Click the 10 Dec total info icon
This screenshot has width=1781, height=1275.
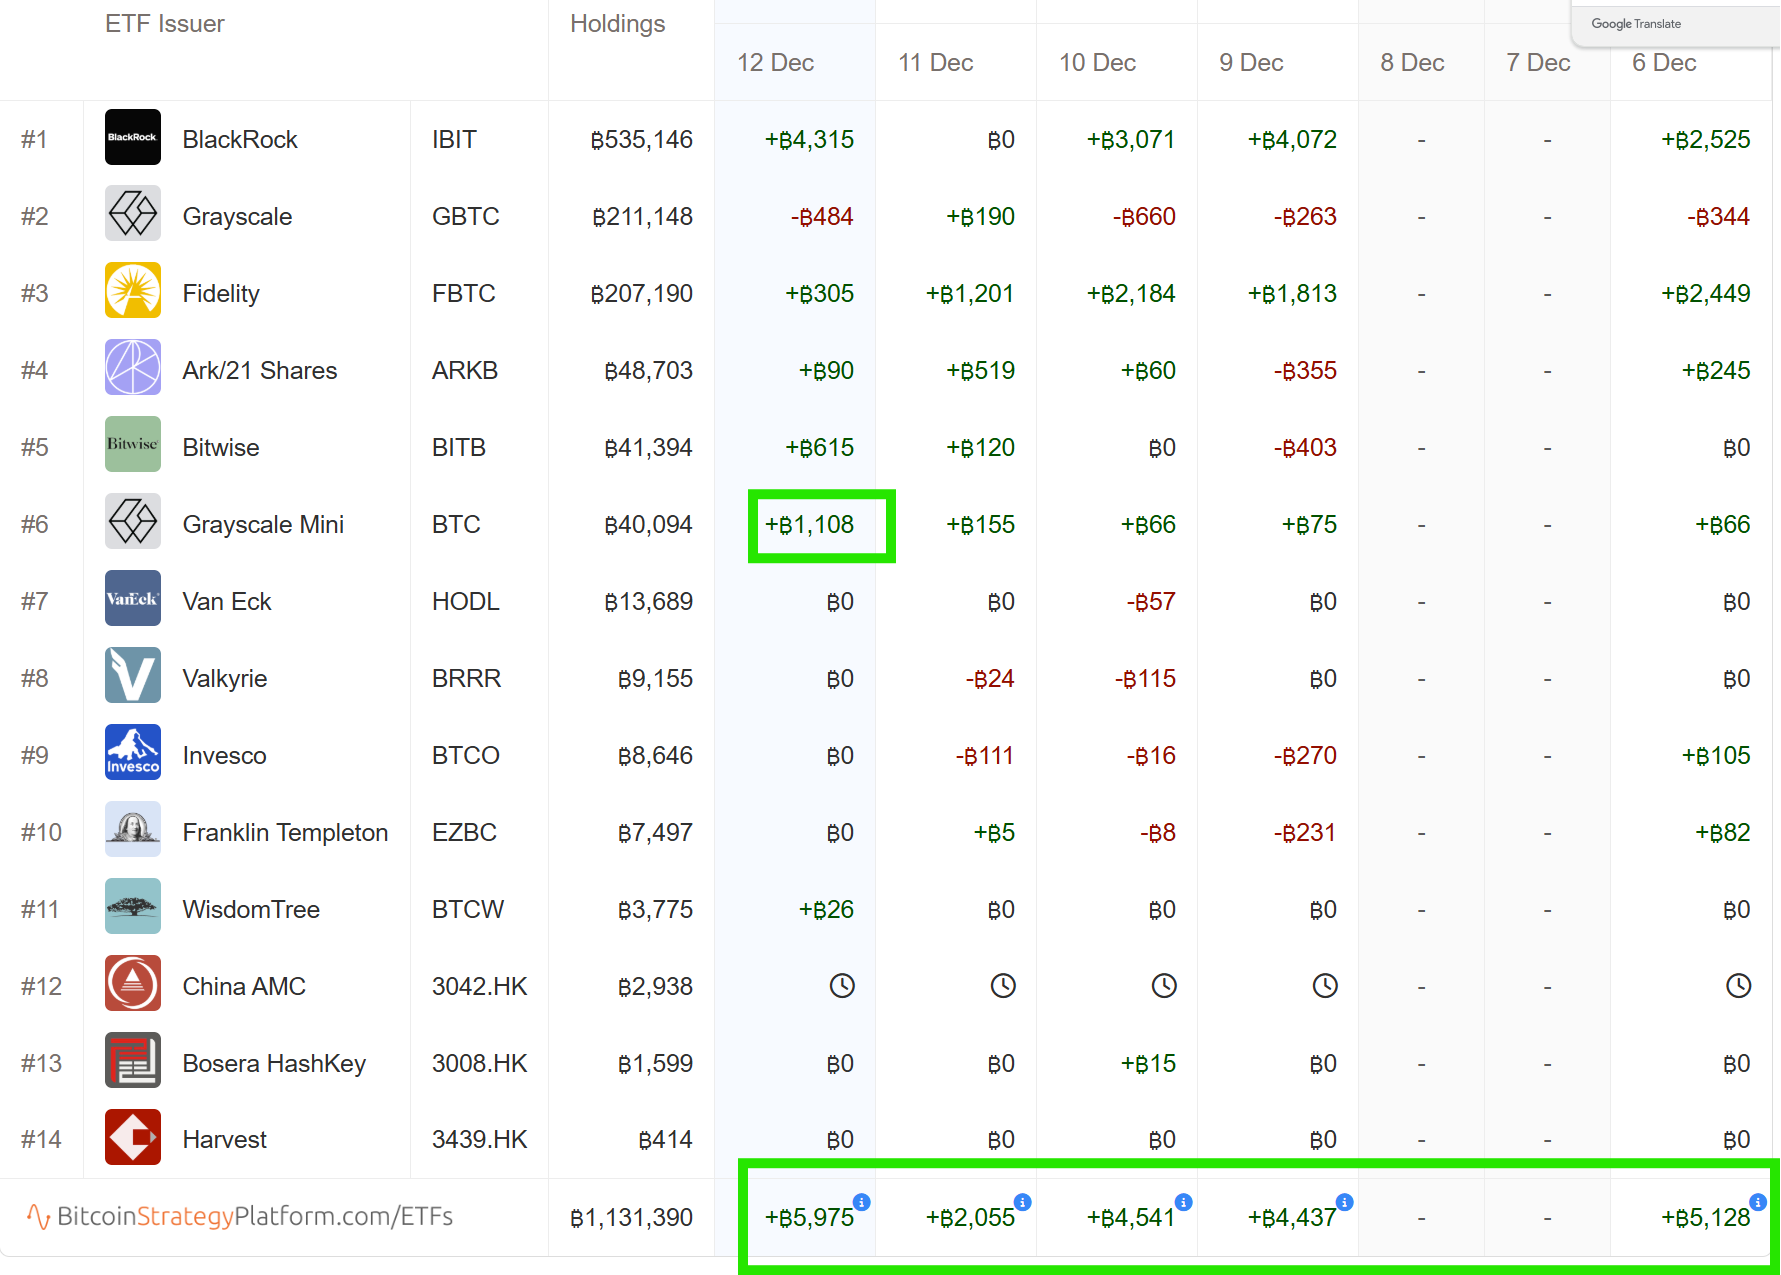click(x=1183, y=1202)
